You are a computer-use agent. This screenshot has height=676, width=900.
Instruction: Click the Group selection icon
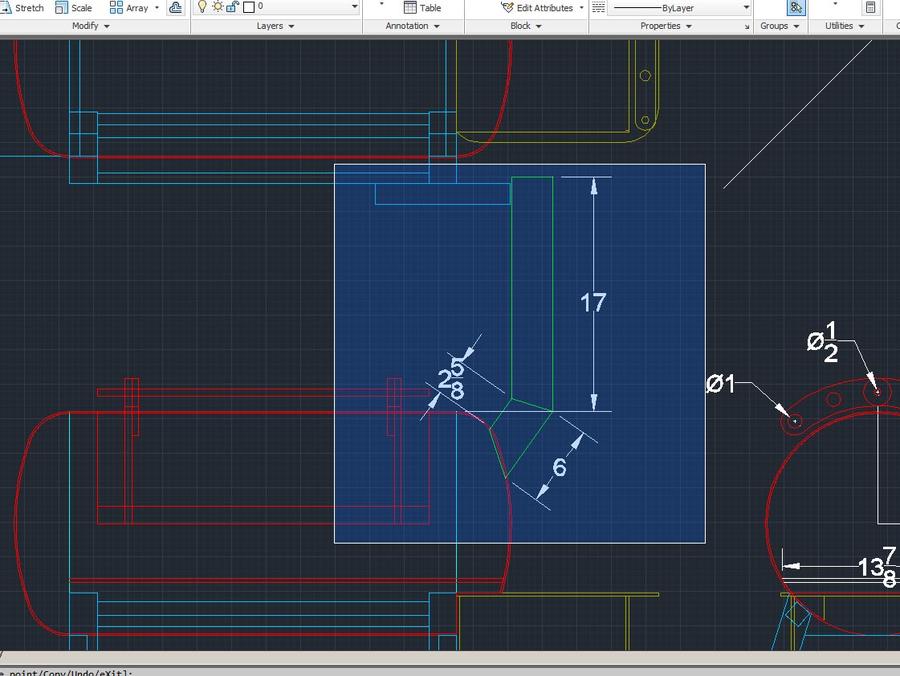pyautogui.click(x=795, y=7)
